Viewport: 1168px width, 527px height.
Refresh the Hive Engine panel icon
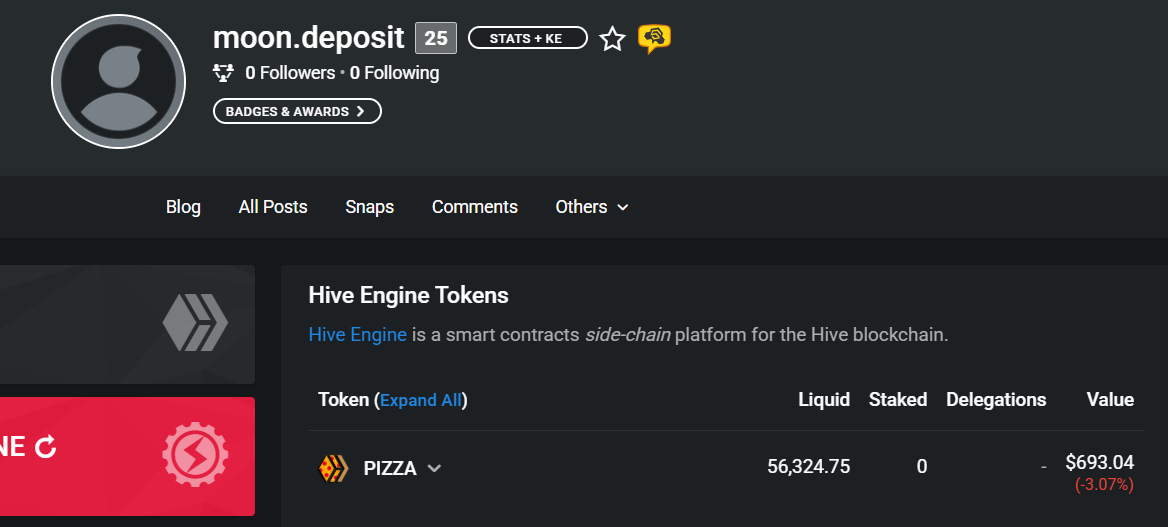pos(46,447)
